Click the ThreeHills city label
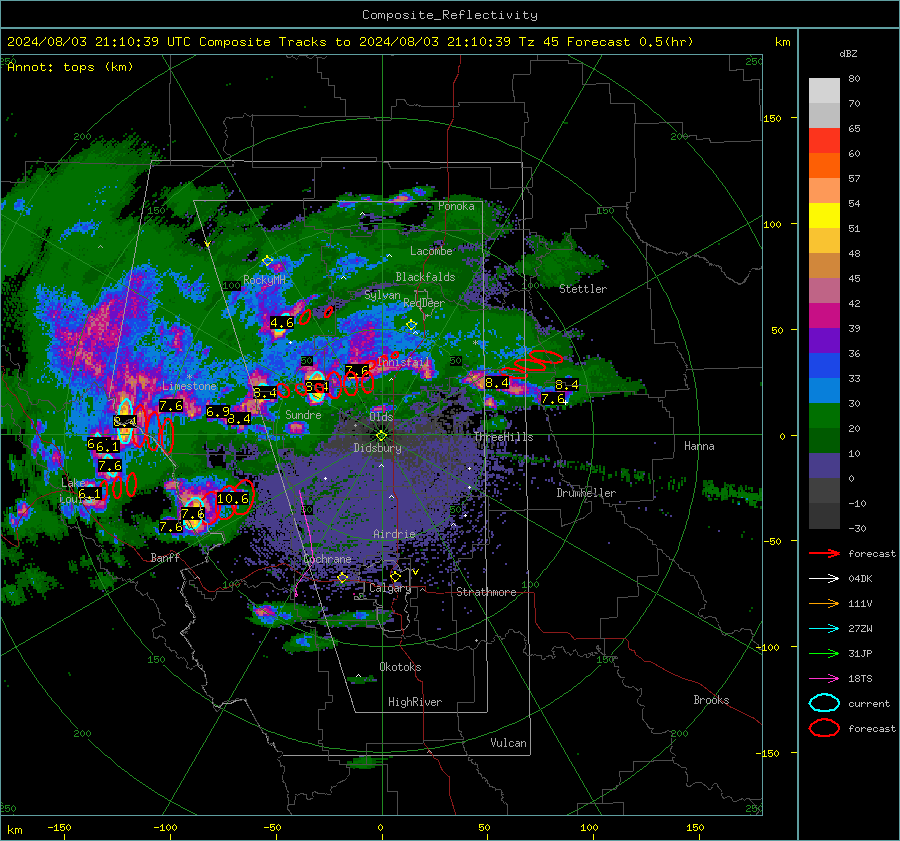The image size is (900, 841). 503,437
